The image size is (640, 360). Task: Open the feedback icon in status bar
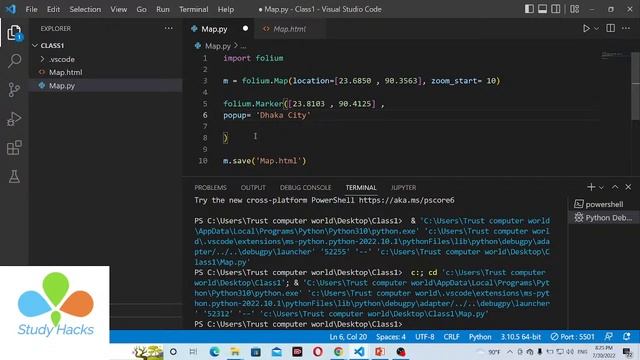click(x=608, y=337)
